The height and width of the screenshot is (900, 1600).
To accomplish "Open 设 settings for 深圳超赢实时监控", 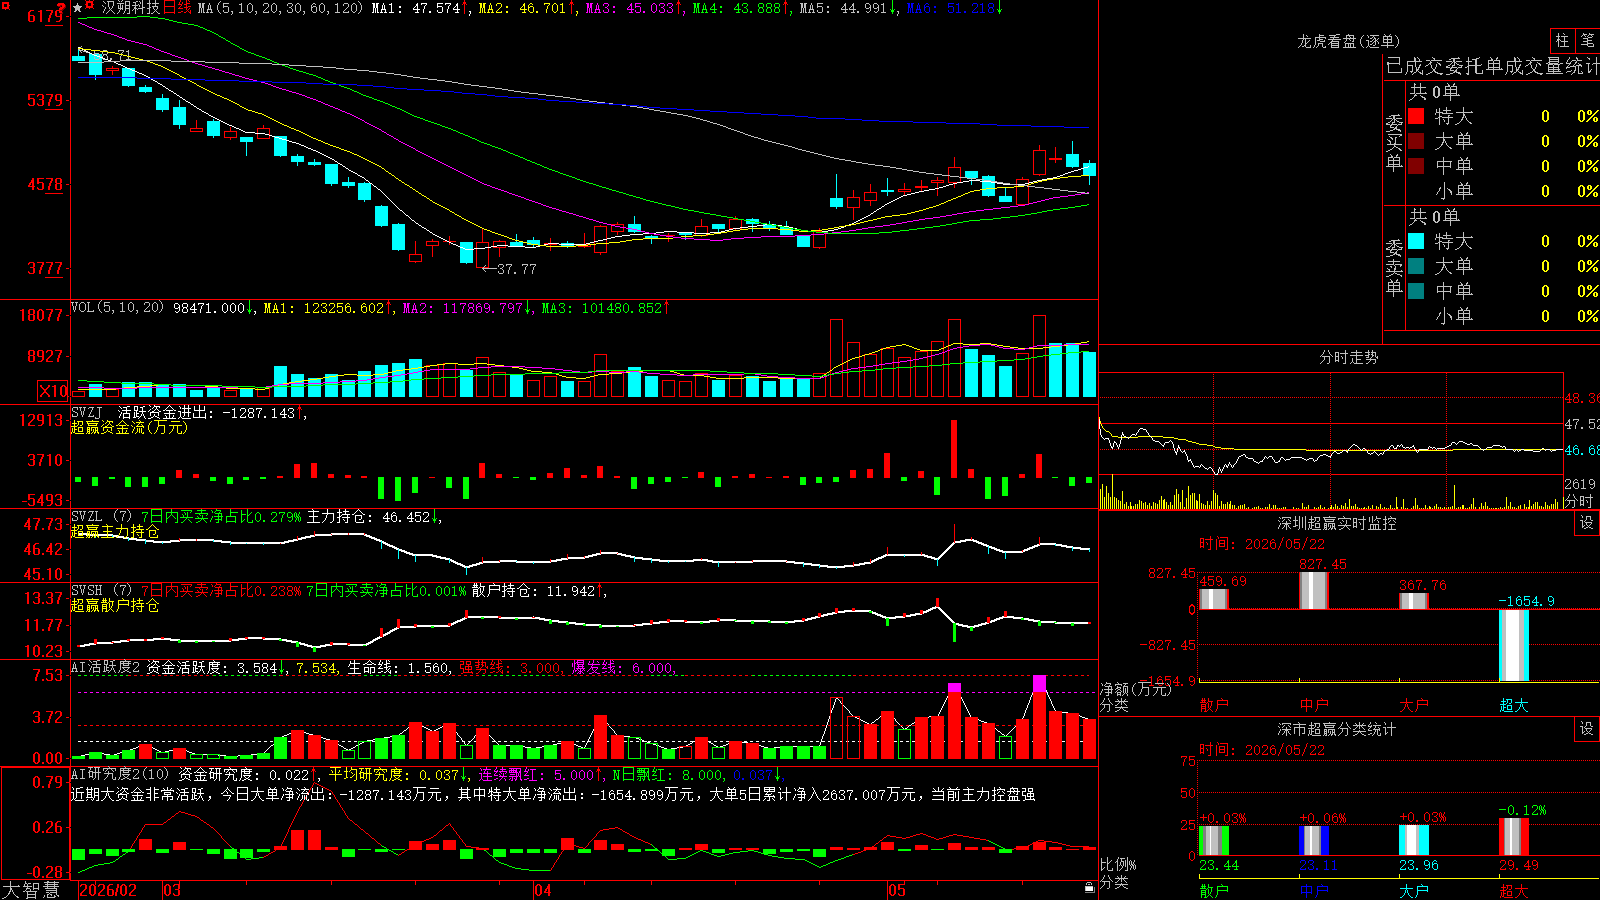I will tap(1587, 523).
